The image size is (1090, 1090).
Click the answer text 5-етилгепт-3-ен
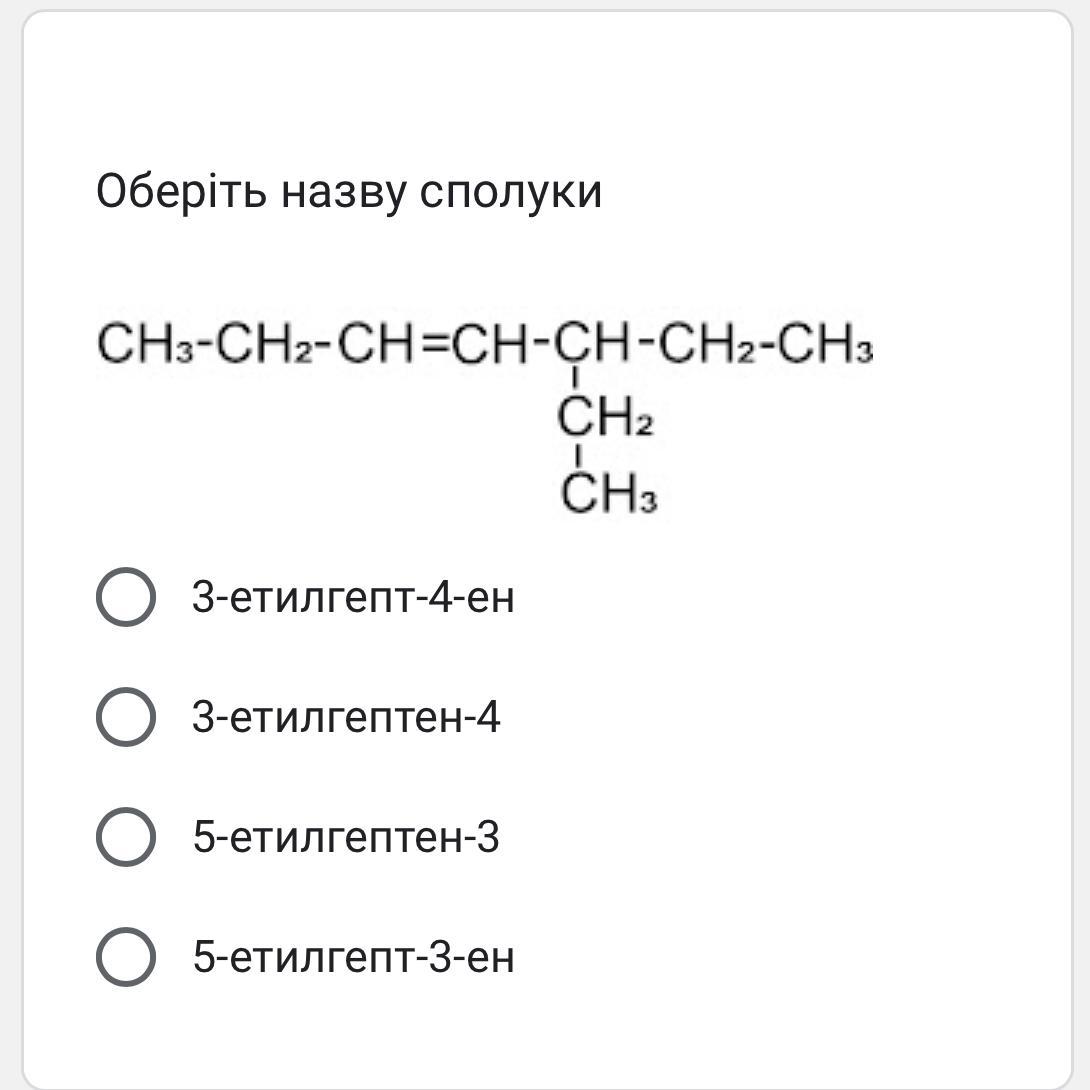(354, 957)
